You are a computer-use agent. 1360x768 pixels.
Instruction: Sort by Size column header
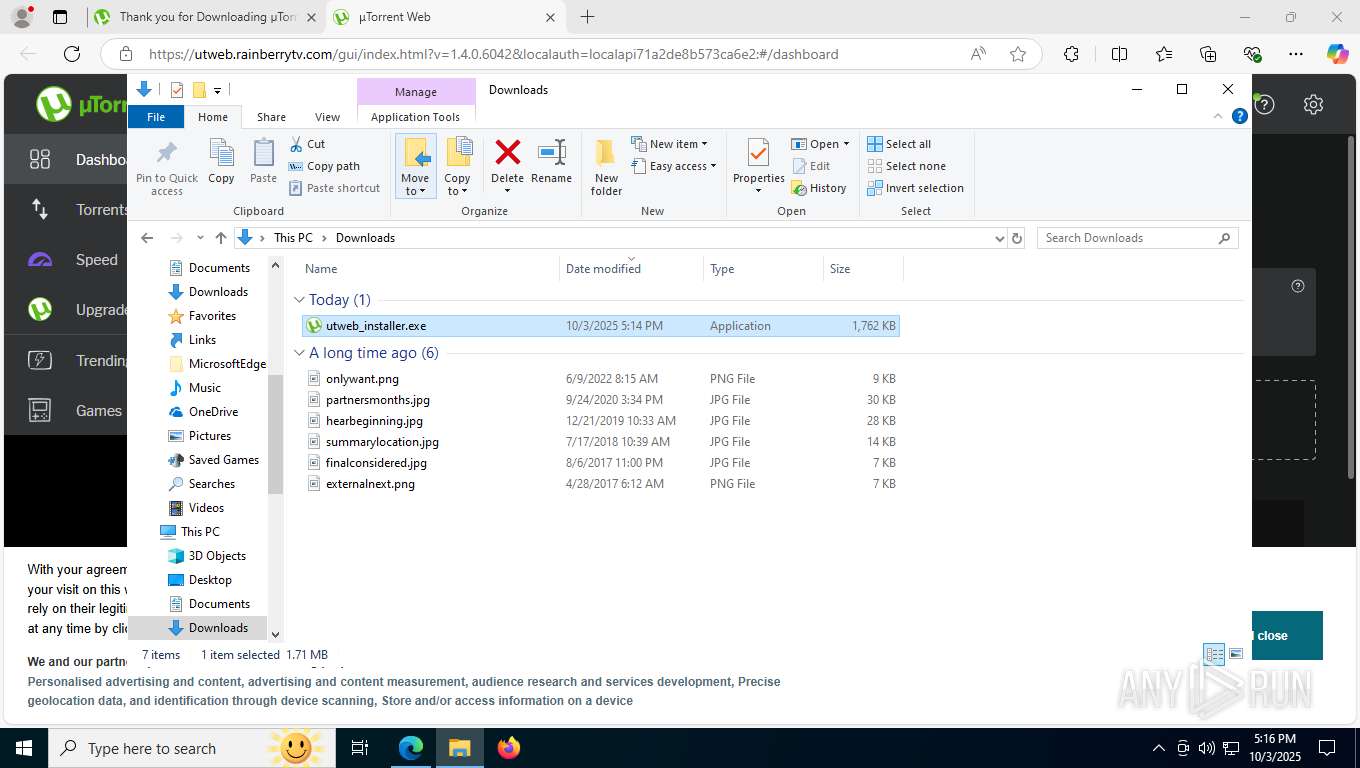pos(863,269)
